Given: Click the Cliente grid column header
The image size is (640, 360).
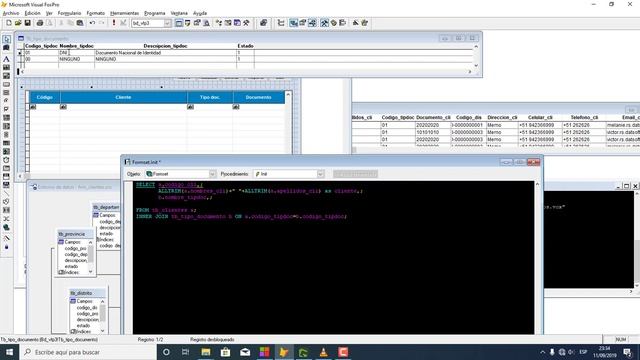Looking at the screenshot, I should pos(123,97).
